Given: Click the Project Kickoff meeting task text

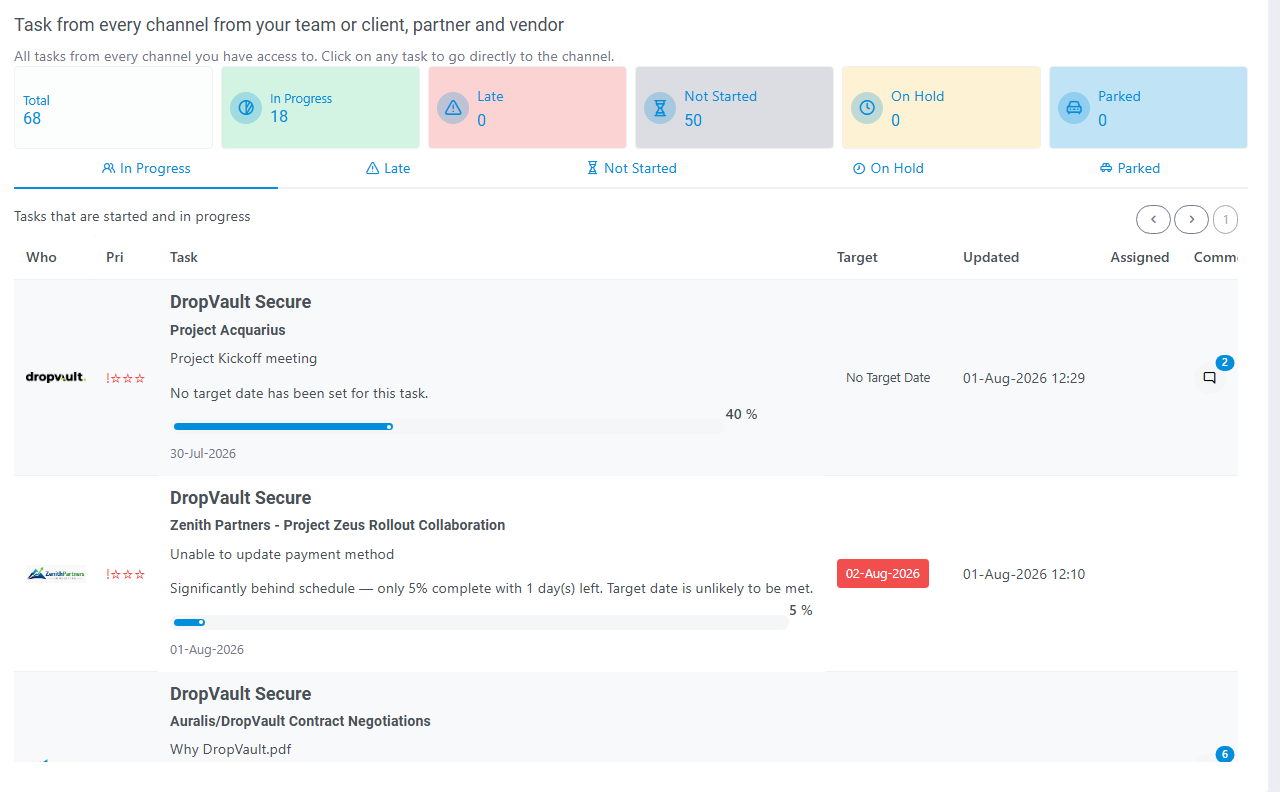Looking at the screenshot, I should pyautogui.click(x=244, y=358).
